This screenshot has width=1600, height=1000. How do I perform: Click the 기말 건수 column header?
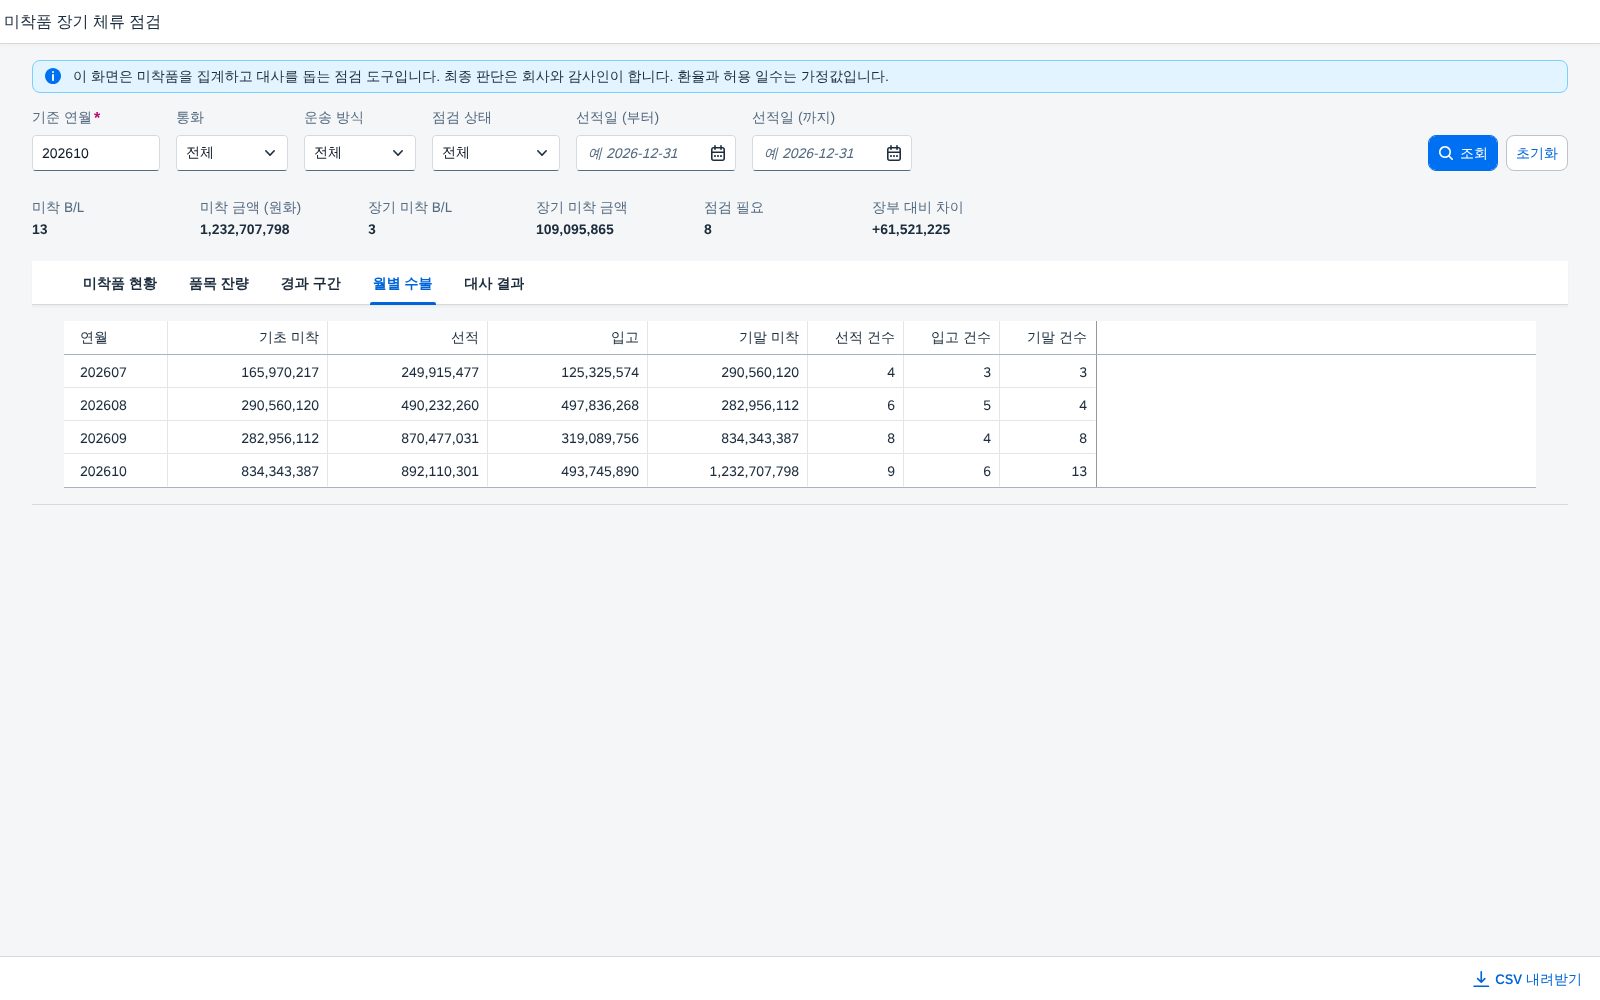click(1048, 338)
